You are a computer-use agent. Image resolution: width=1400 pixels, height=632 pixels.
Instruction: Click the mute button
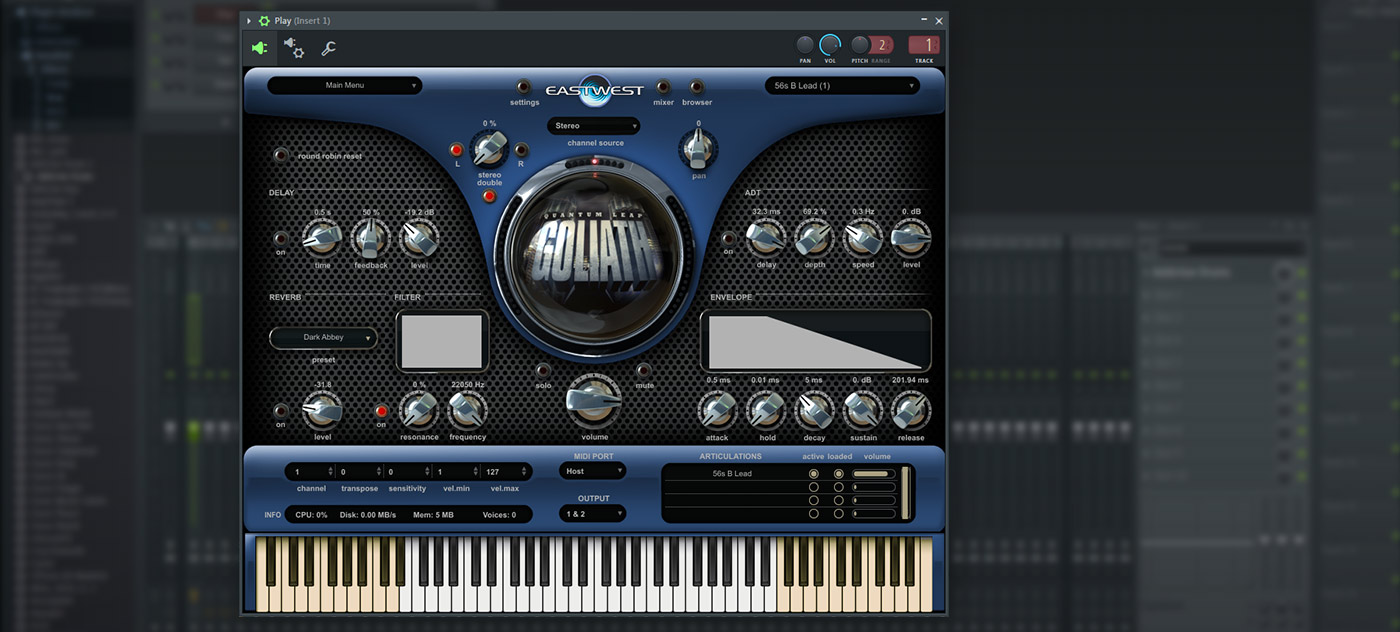point(644,370)
